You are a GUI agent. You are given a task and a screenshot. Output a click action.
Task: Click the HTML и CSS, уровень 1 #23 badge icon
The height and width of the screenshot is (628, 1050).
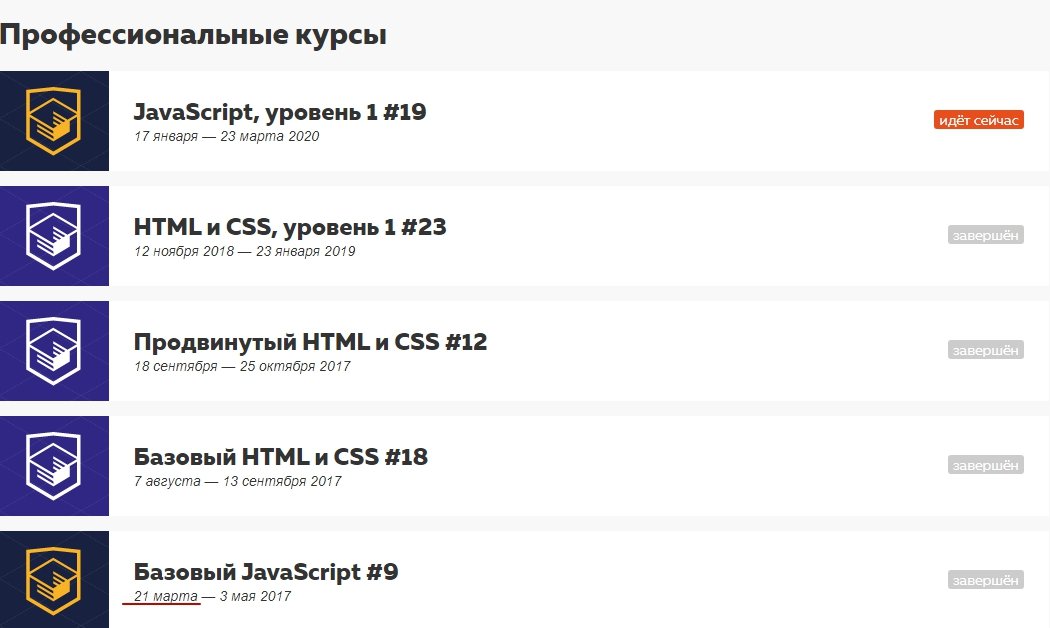point(54,236)
